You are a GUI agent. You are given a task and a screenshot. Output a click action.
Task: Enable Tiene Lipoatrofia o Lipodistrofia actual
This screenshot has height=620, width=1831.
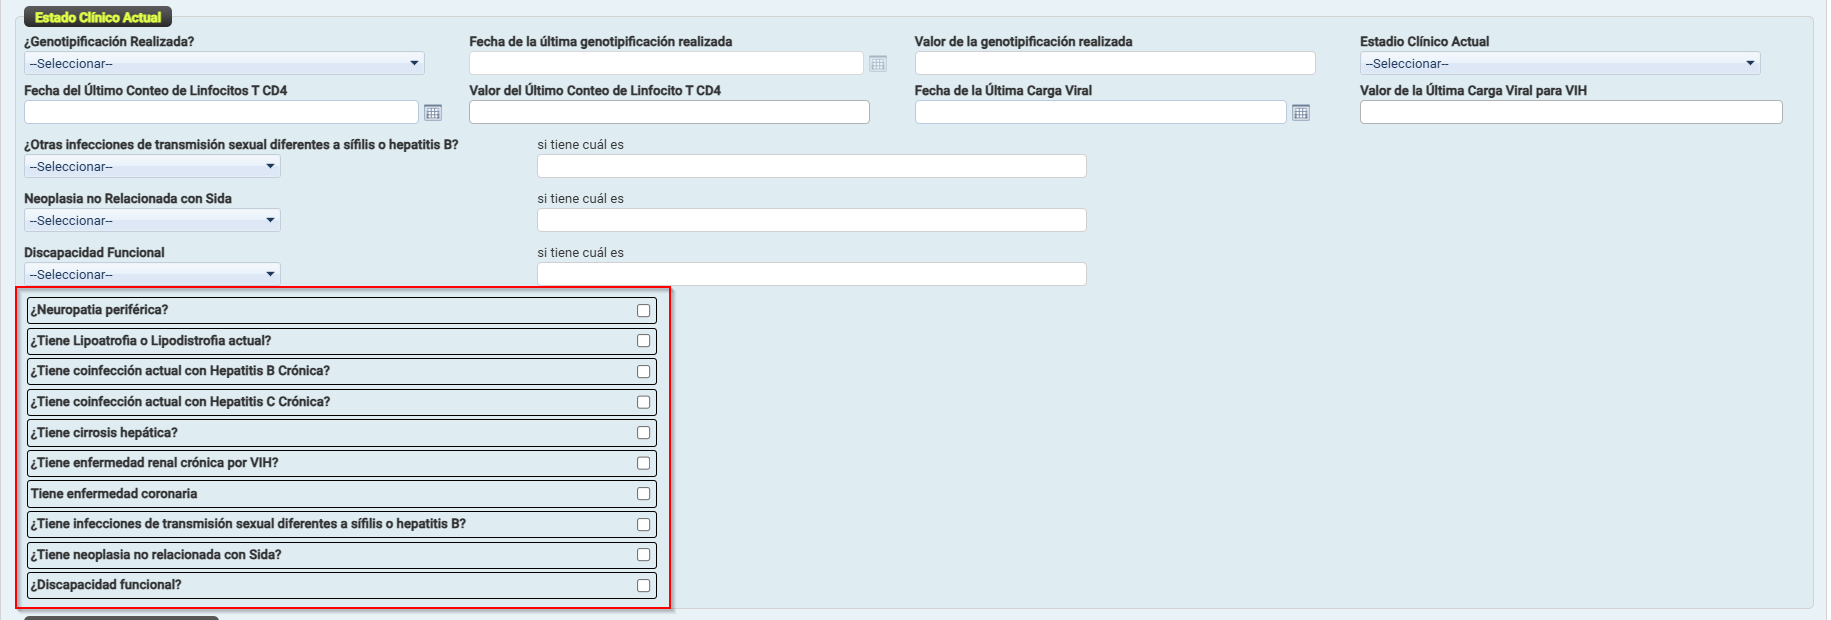click(643, 341)
